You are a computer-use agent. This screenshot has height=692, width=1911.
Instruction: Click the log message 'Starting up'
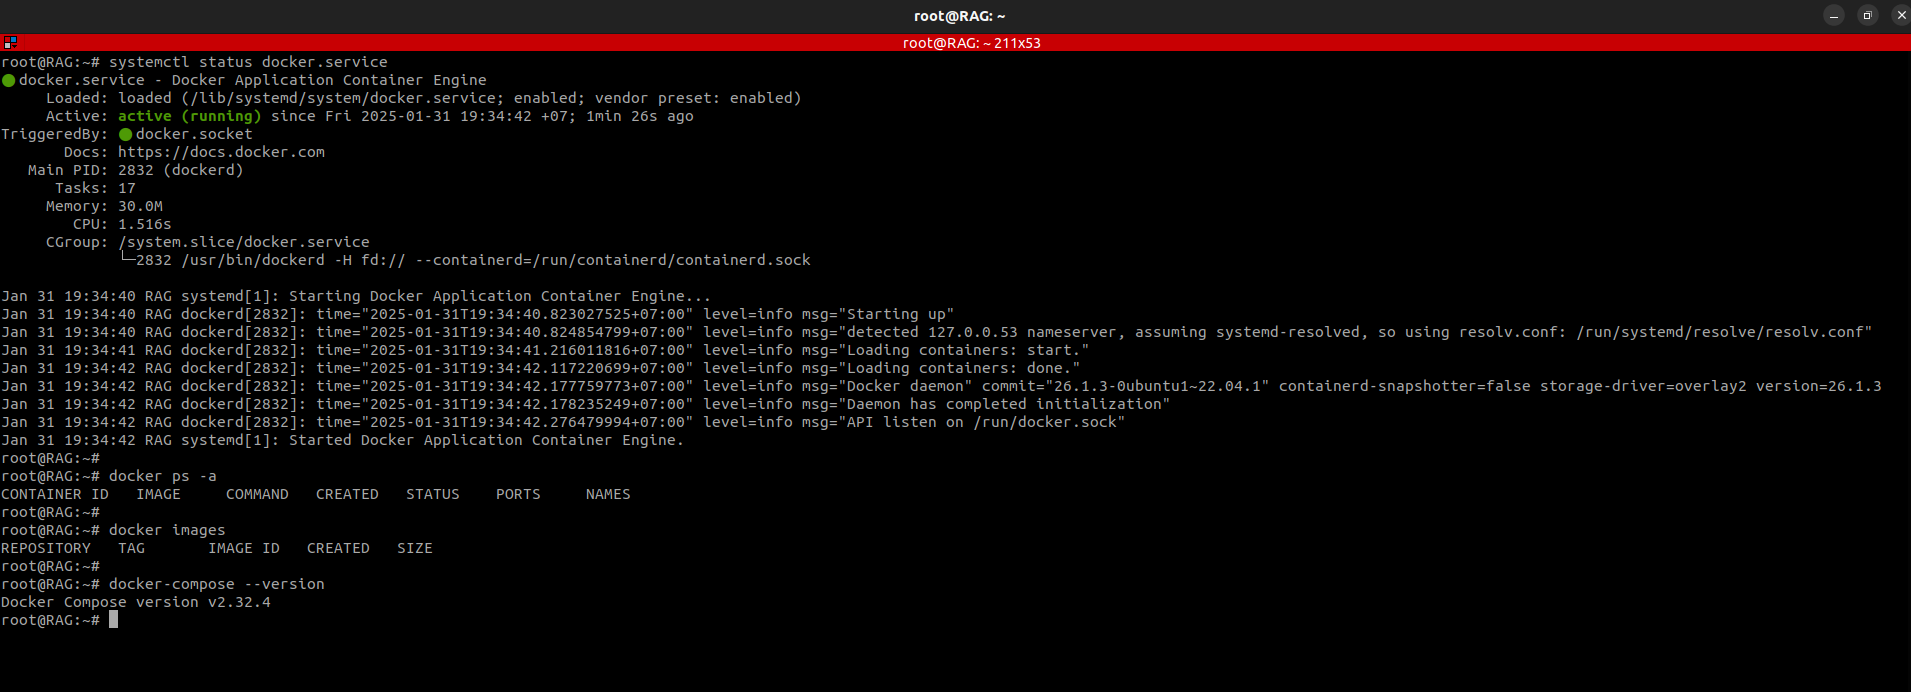(896, 314)
